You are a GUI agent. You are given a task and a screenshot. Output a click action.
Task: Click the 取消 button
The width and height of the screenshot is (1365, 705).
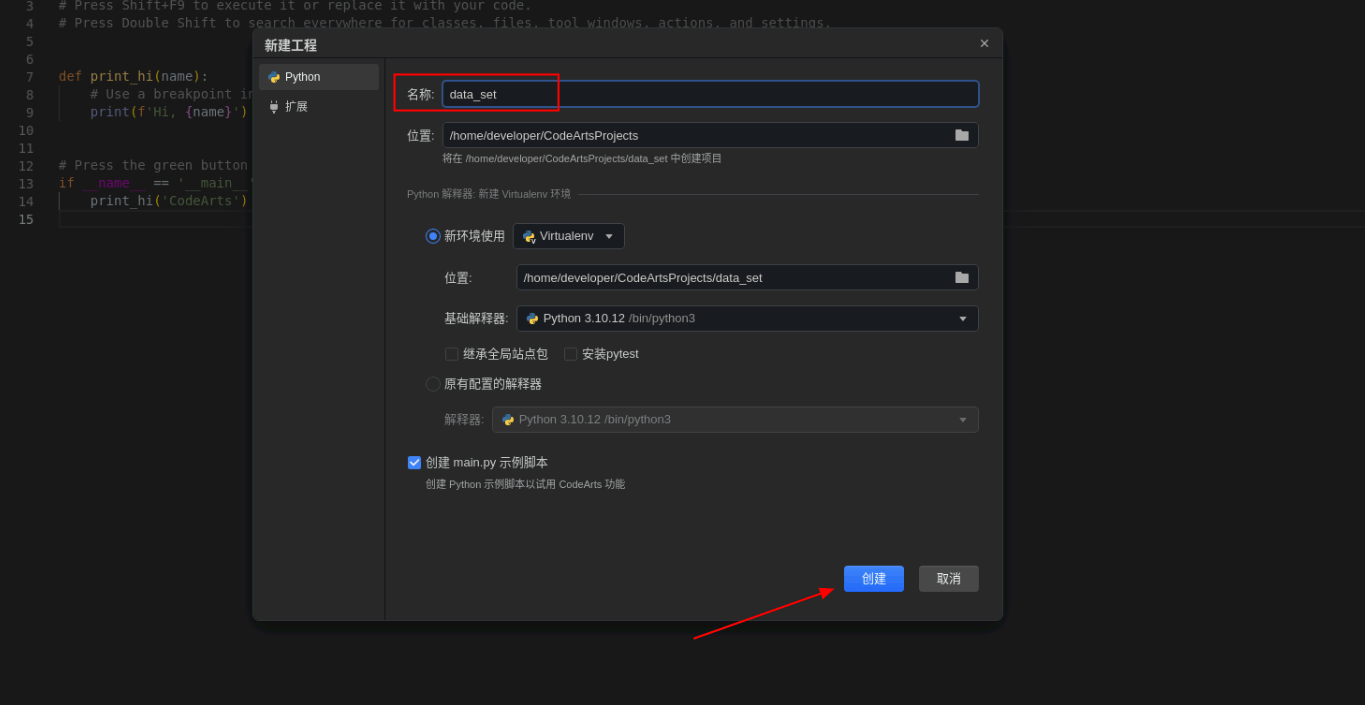click(x=949, y=579)
